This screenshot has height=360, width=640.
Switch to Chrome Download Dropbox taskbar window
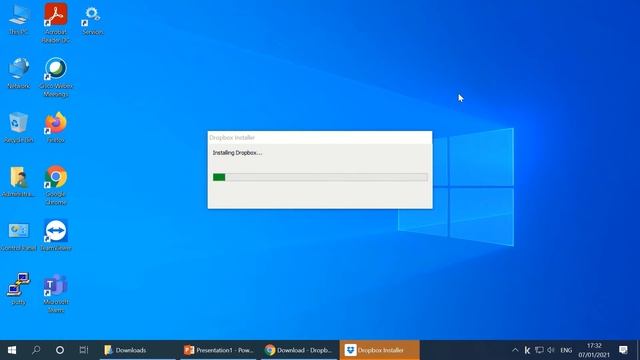[298, 350]
